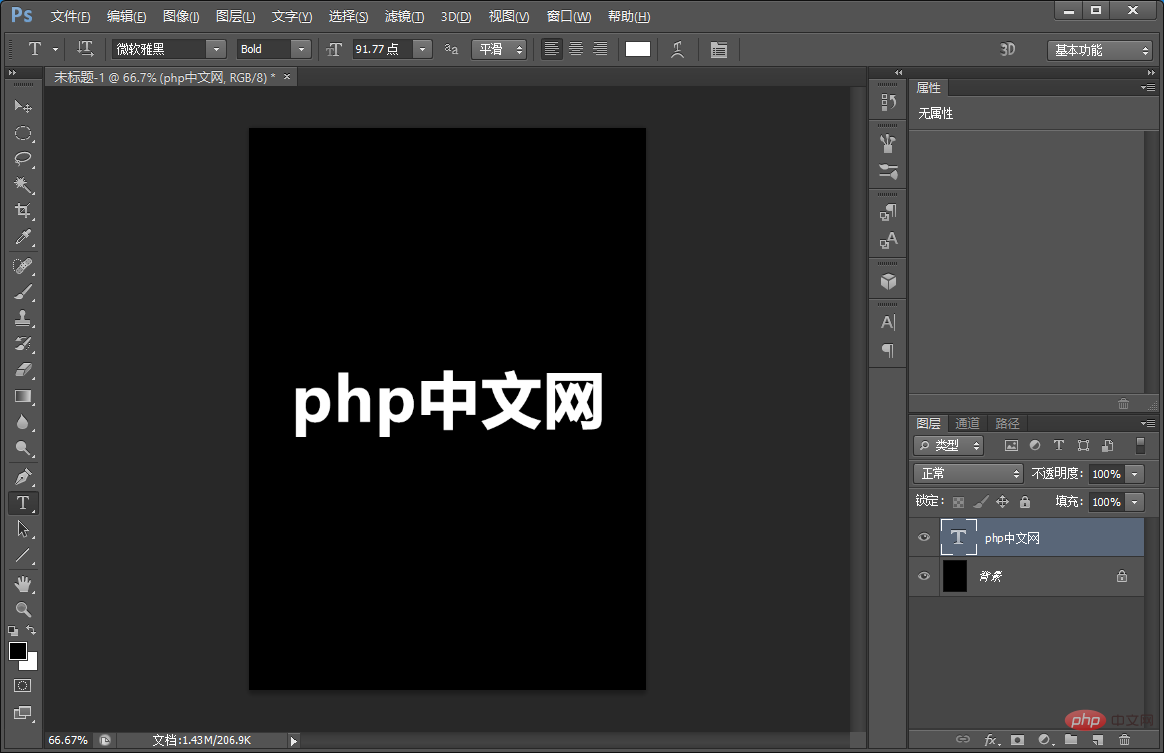Delete layer using the trash icon

point(1124,740)
